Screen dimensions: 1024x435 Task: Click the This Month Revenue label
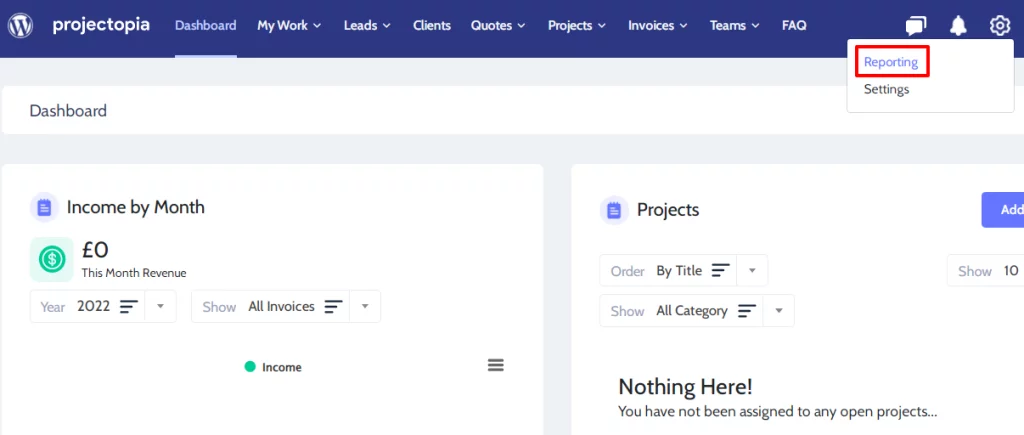click(134, 273)
